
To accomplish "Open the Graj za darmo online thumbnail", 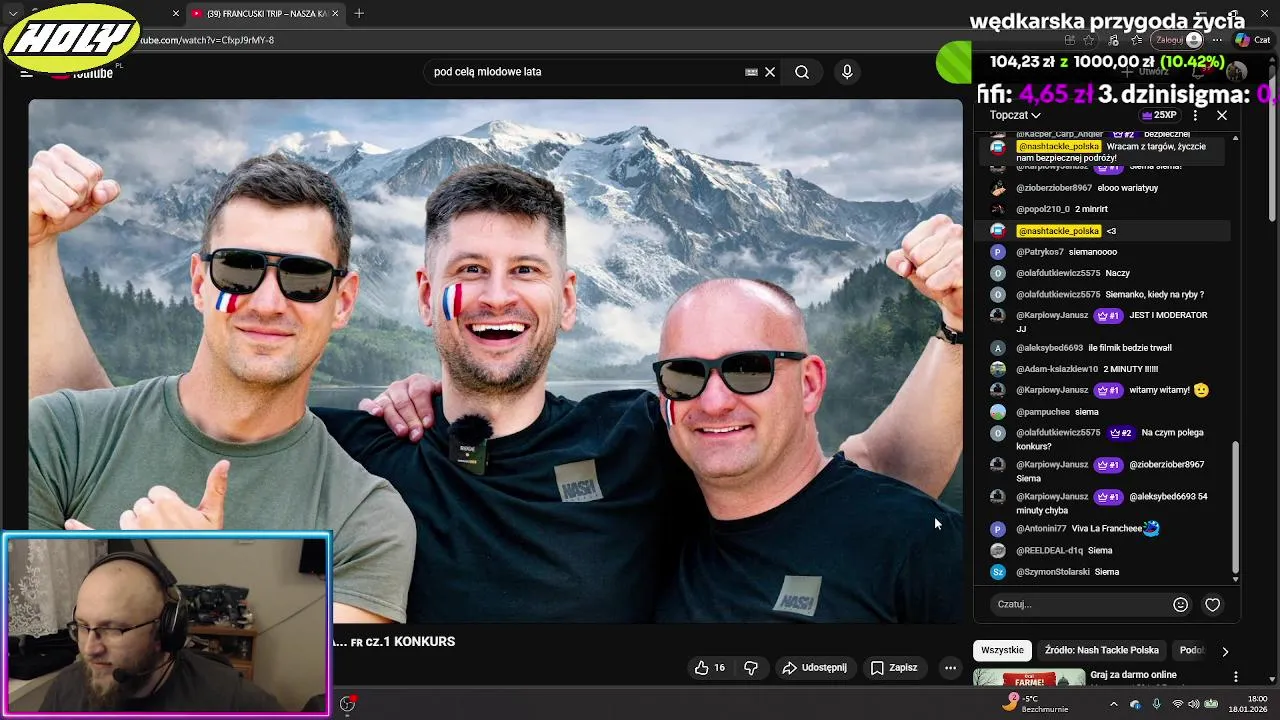I will 1029,677.
